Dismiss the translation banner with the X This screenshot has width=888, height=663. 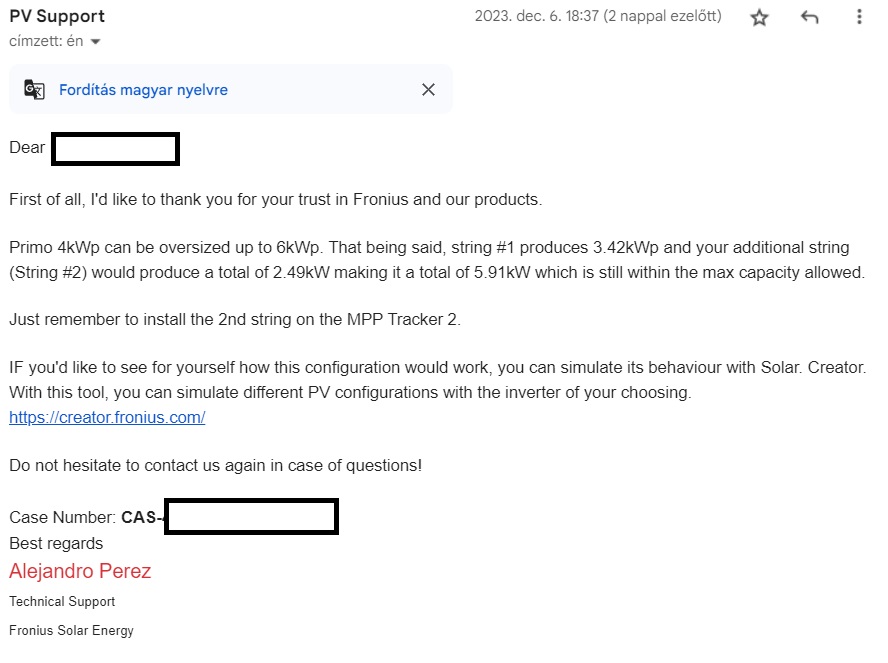428,89
